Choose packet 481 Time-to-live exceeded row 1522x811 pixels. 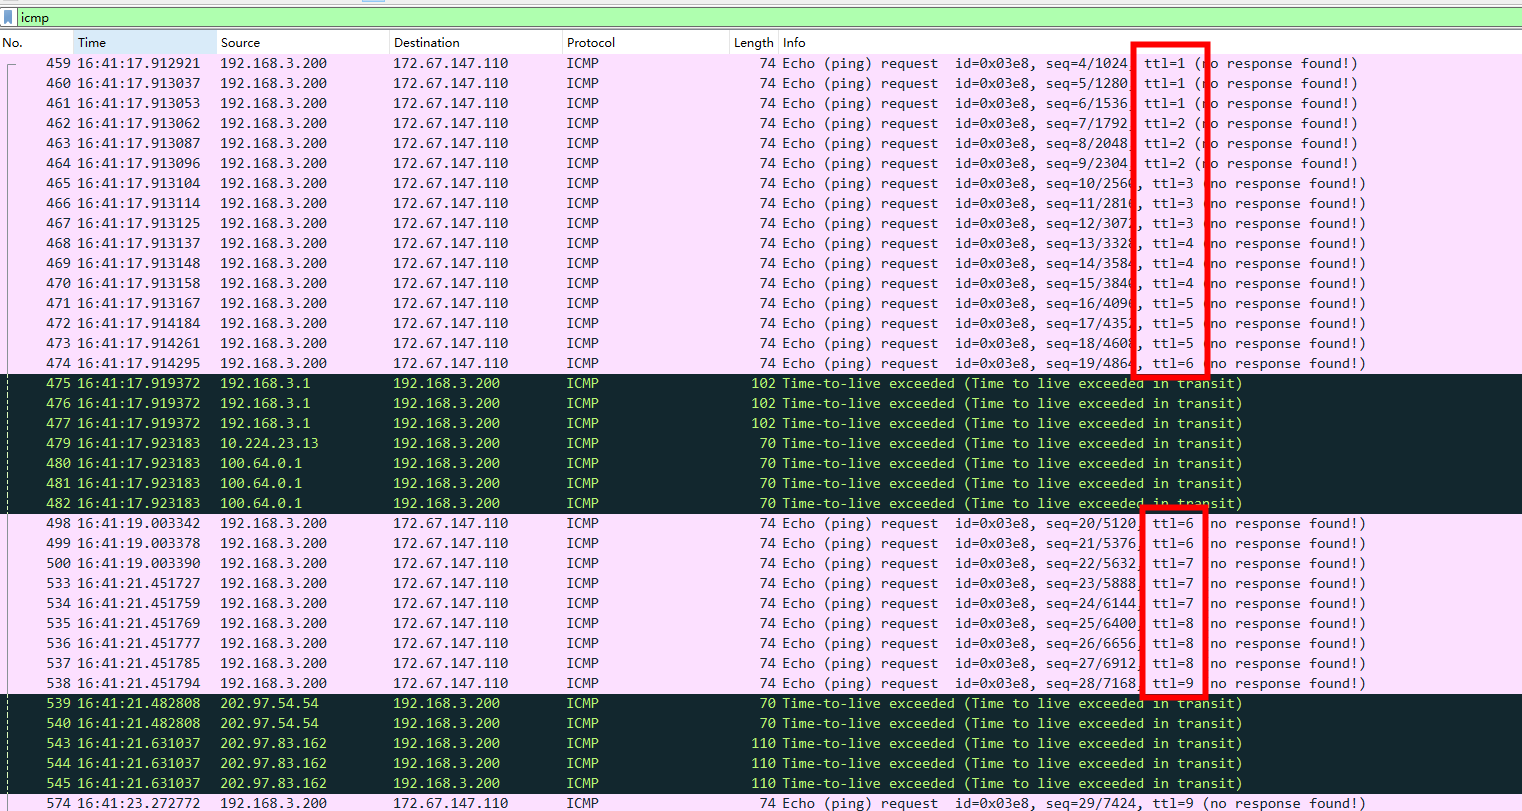(761, 483)
